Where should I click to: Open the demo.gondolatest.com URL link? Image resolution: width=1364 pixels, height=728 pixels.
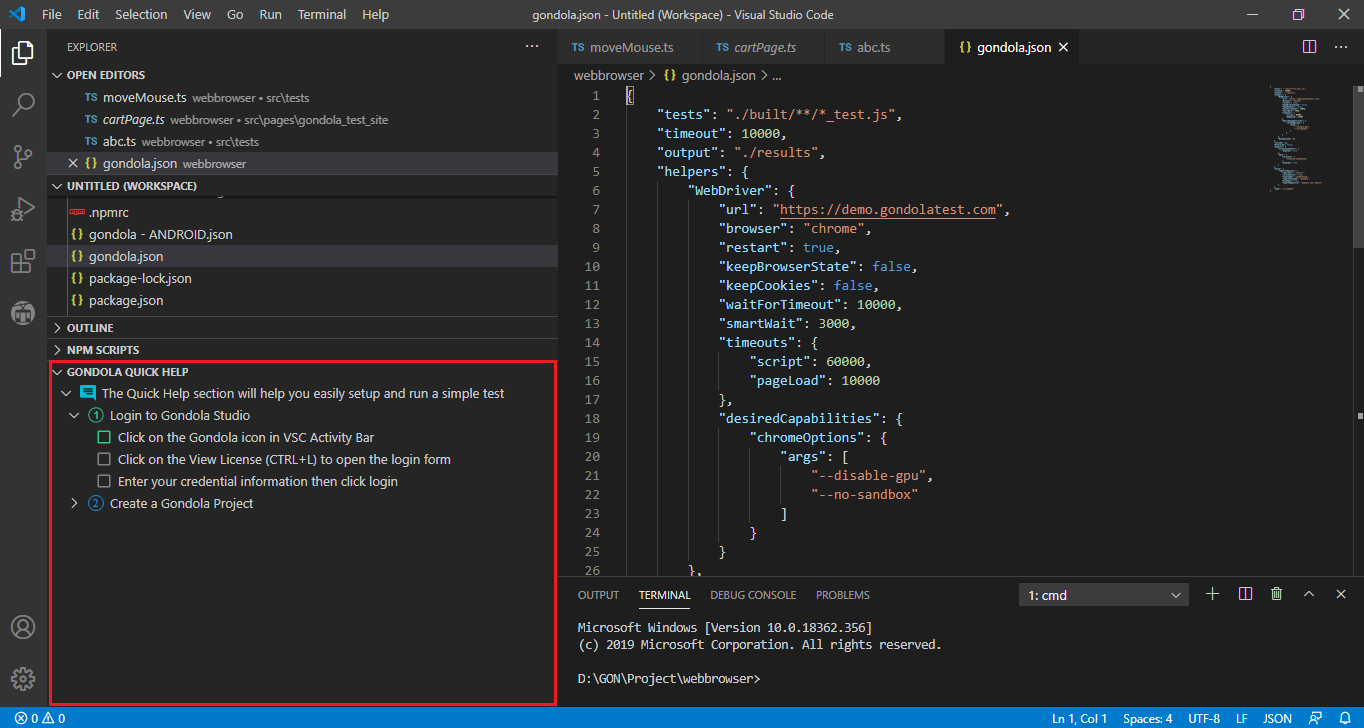click(x=888, y=209)
